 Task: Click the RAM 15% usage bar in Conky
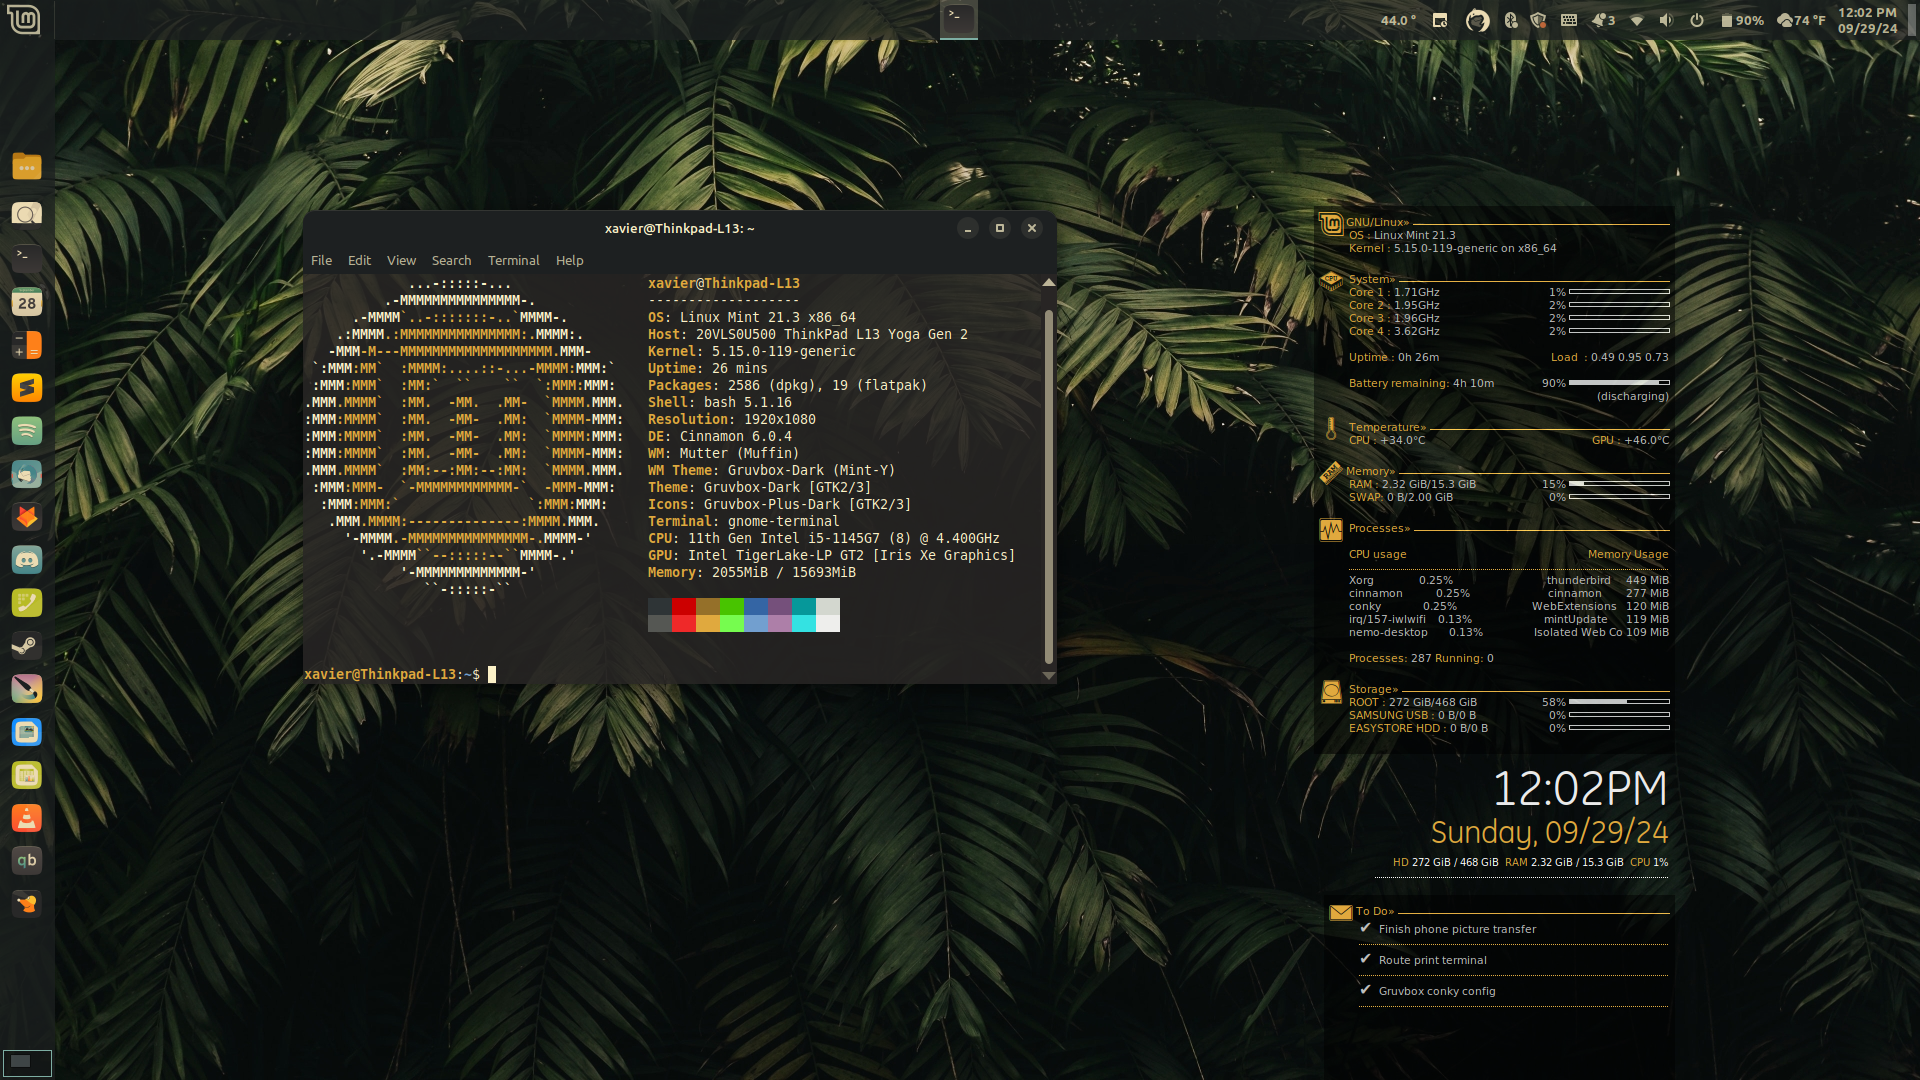[x=1619, y=484]
